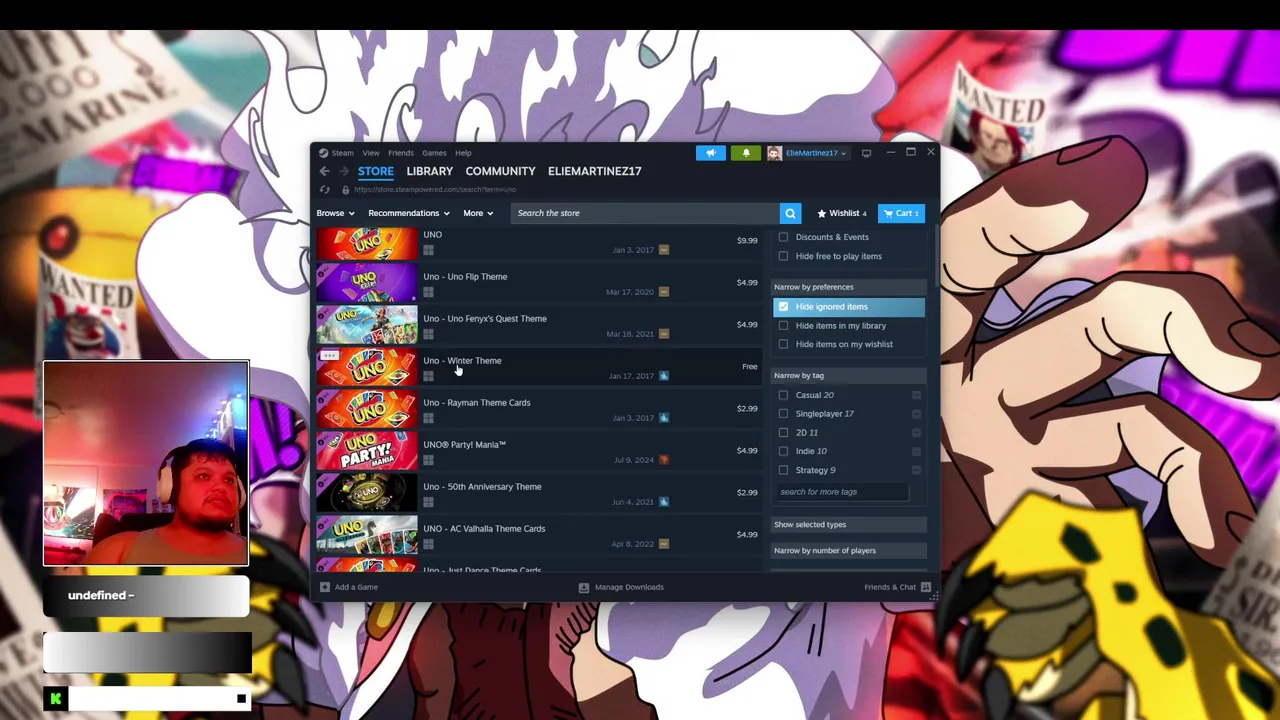Click the Steam logo in the title bar
The image size is (1280, 720).
(323, 153)
